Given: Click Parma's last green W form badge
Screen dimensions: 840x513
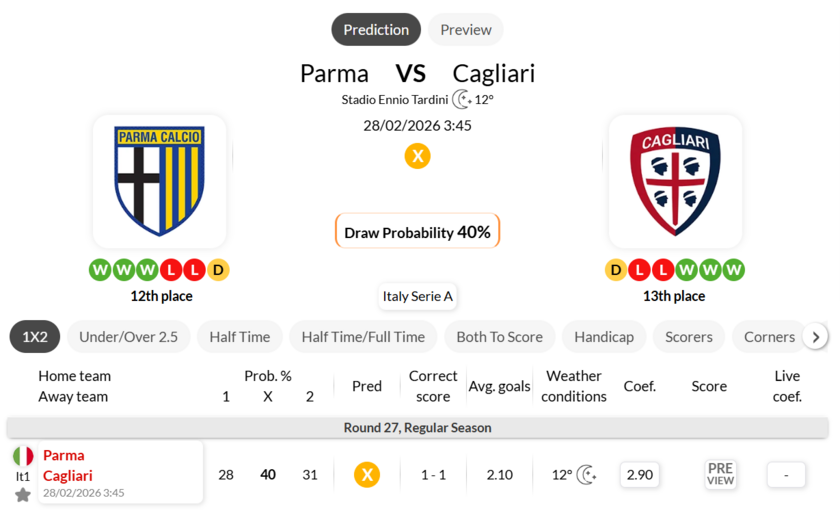Looking at the screenshot, I should 148,270.
